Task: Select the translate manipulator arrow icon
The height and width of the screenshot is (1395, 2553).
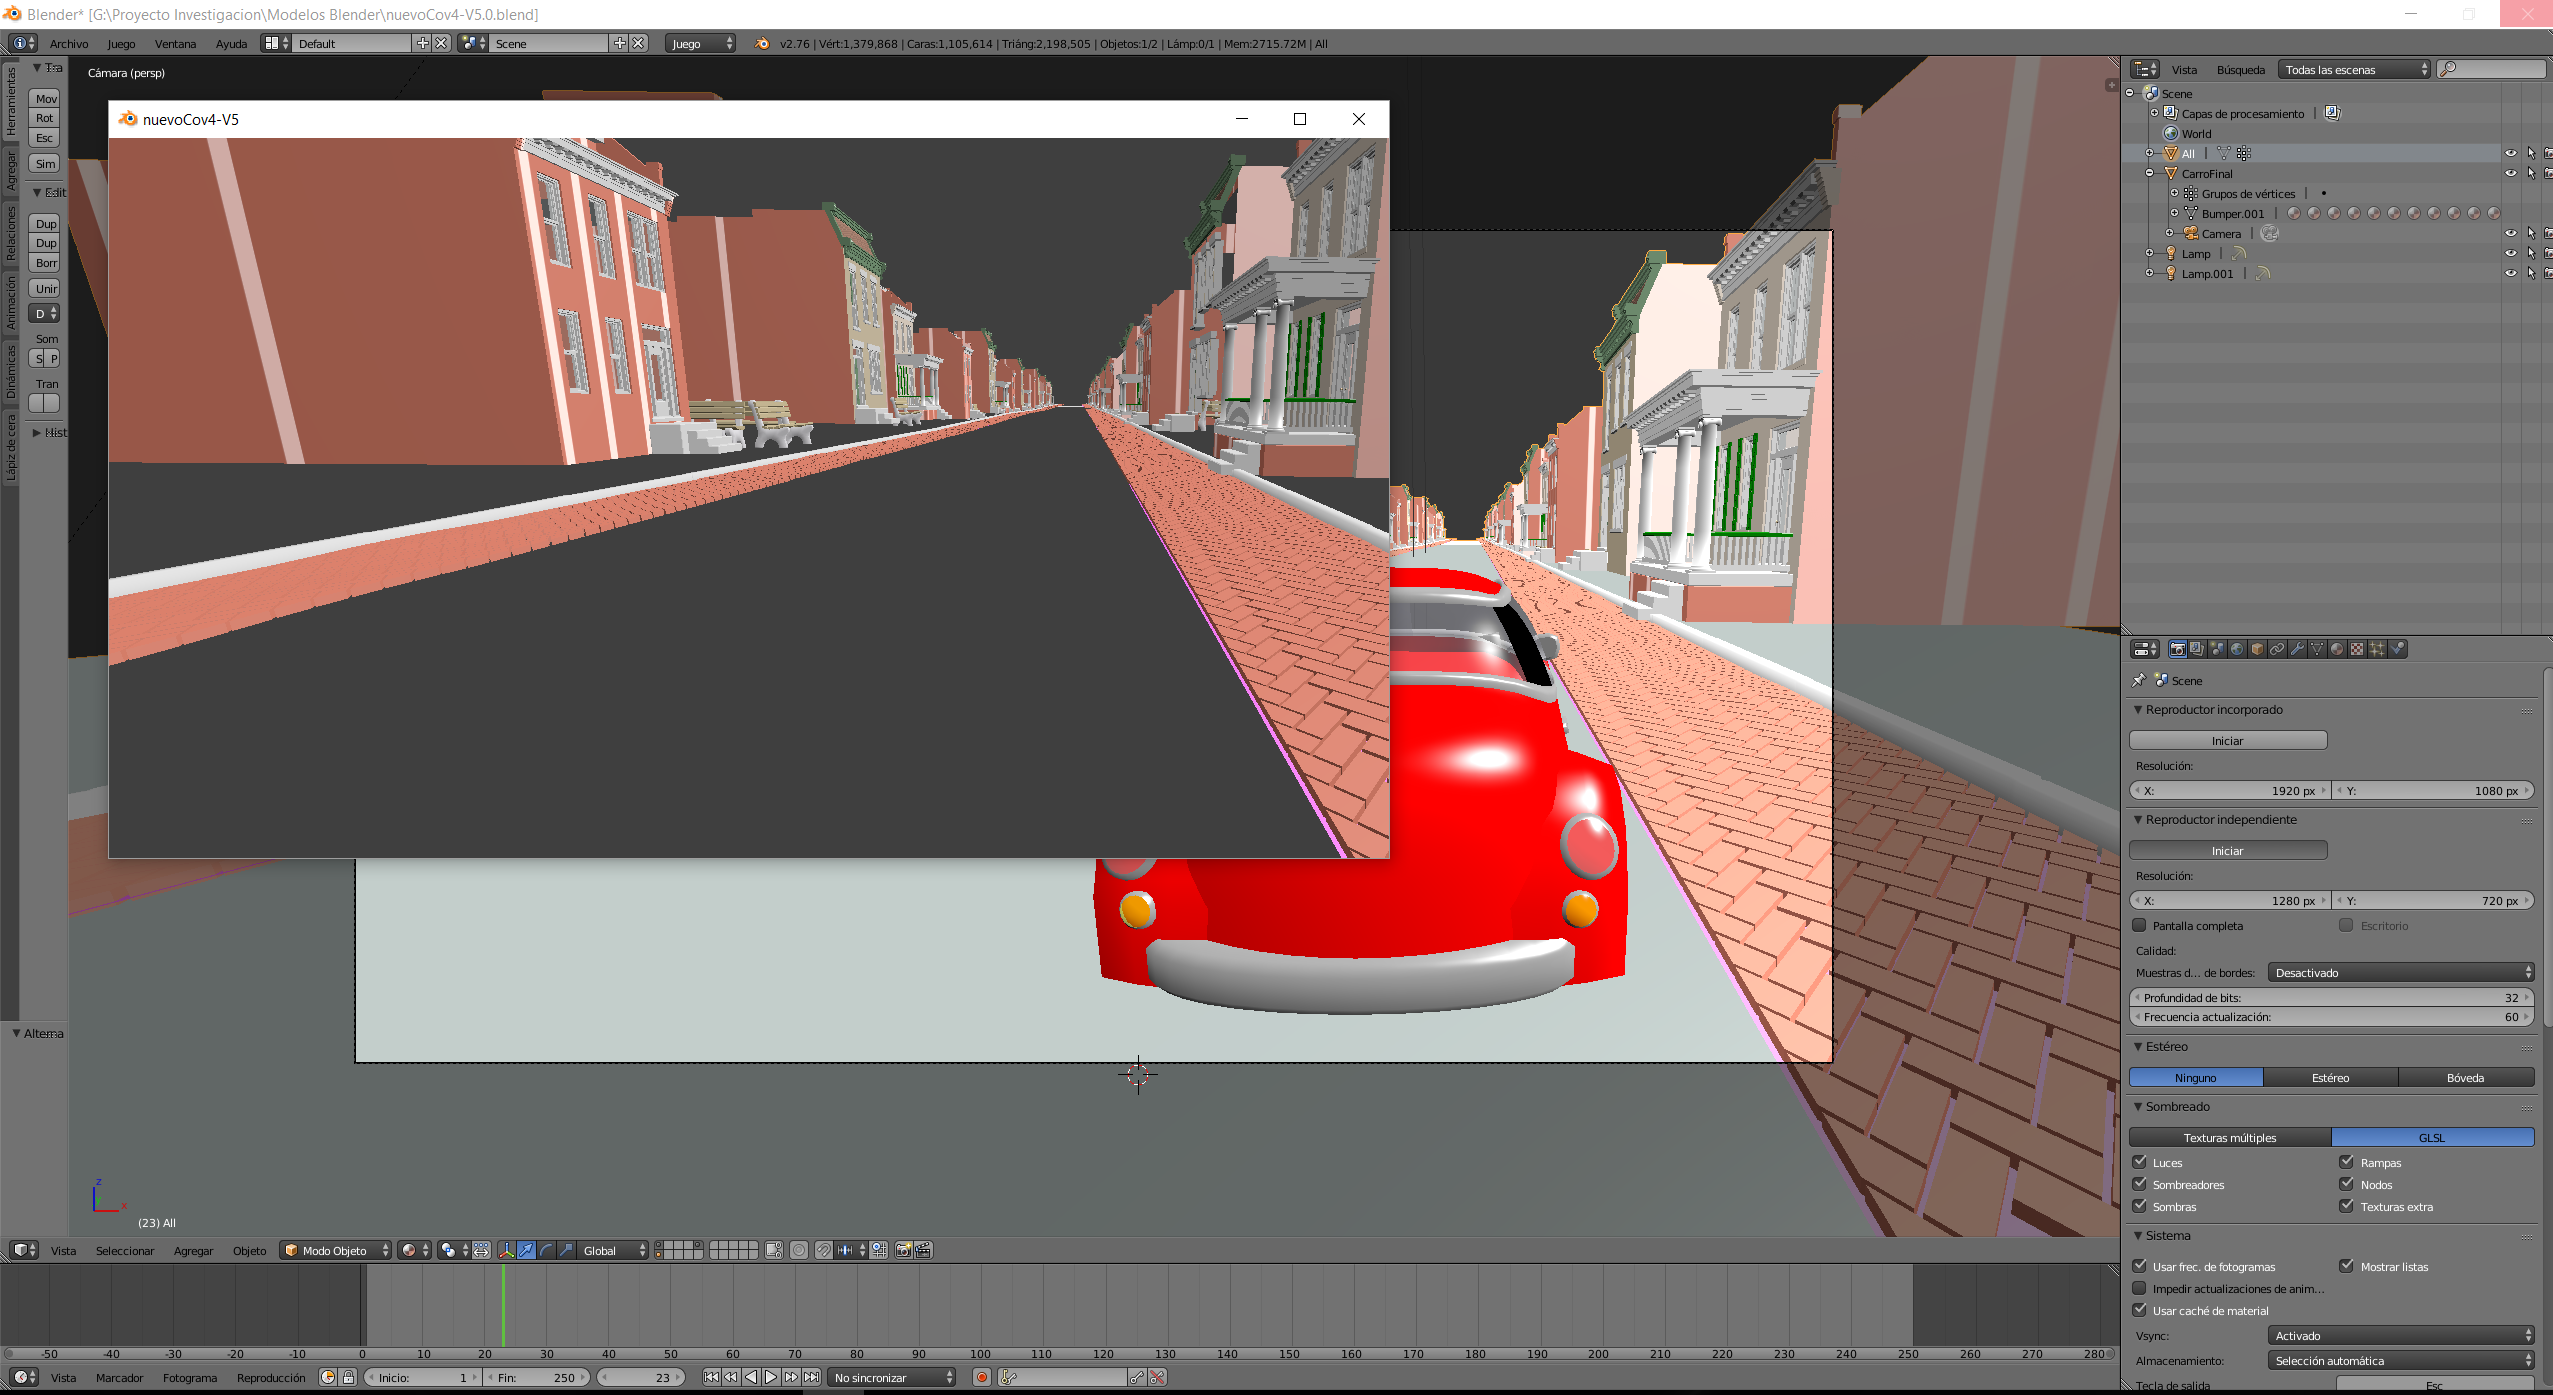Action: tap(526, 1250)
